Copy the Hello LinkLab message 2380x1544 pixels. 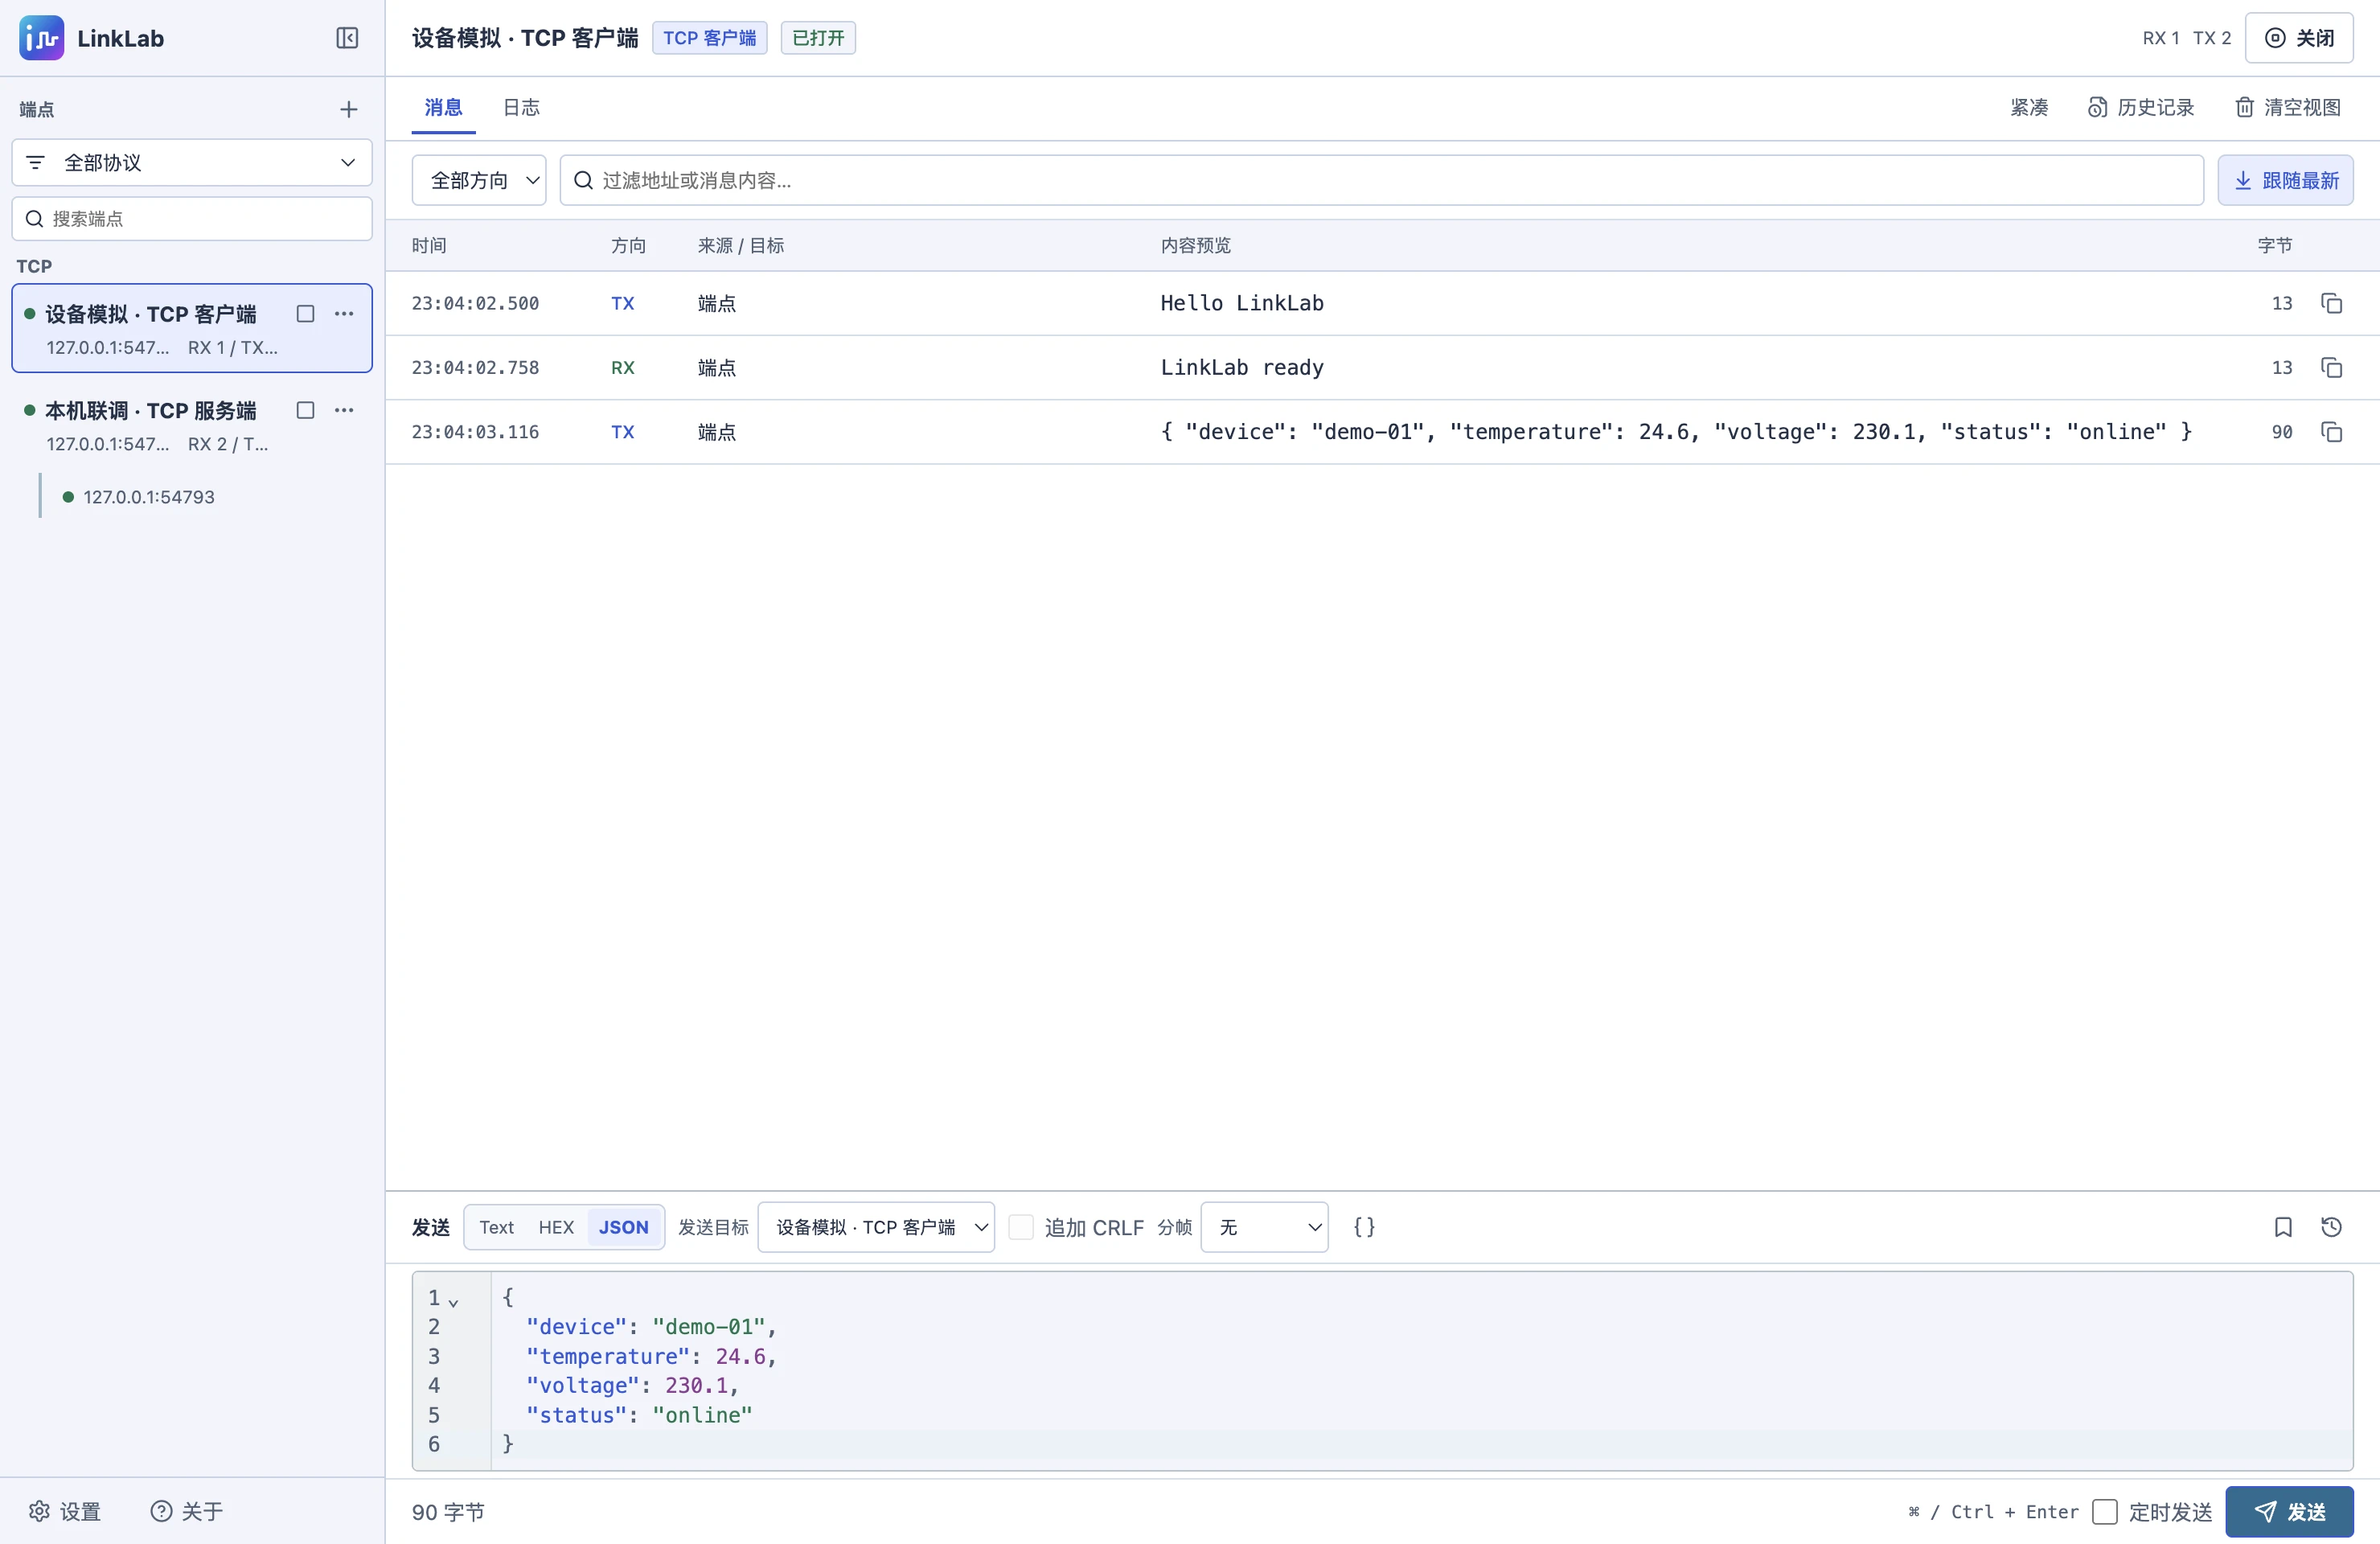pyautogui.click(x=2331, y=303)
